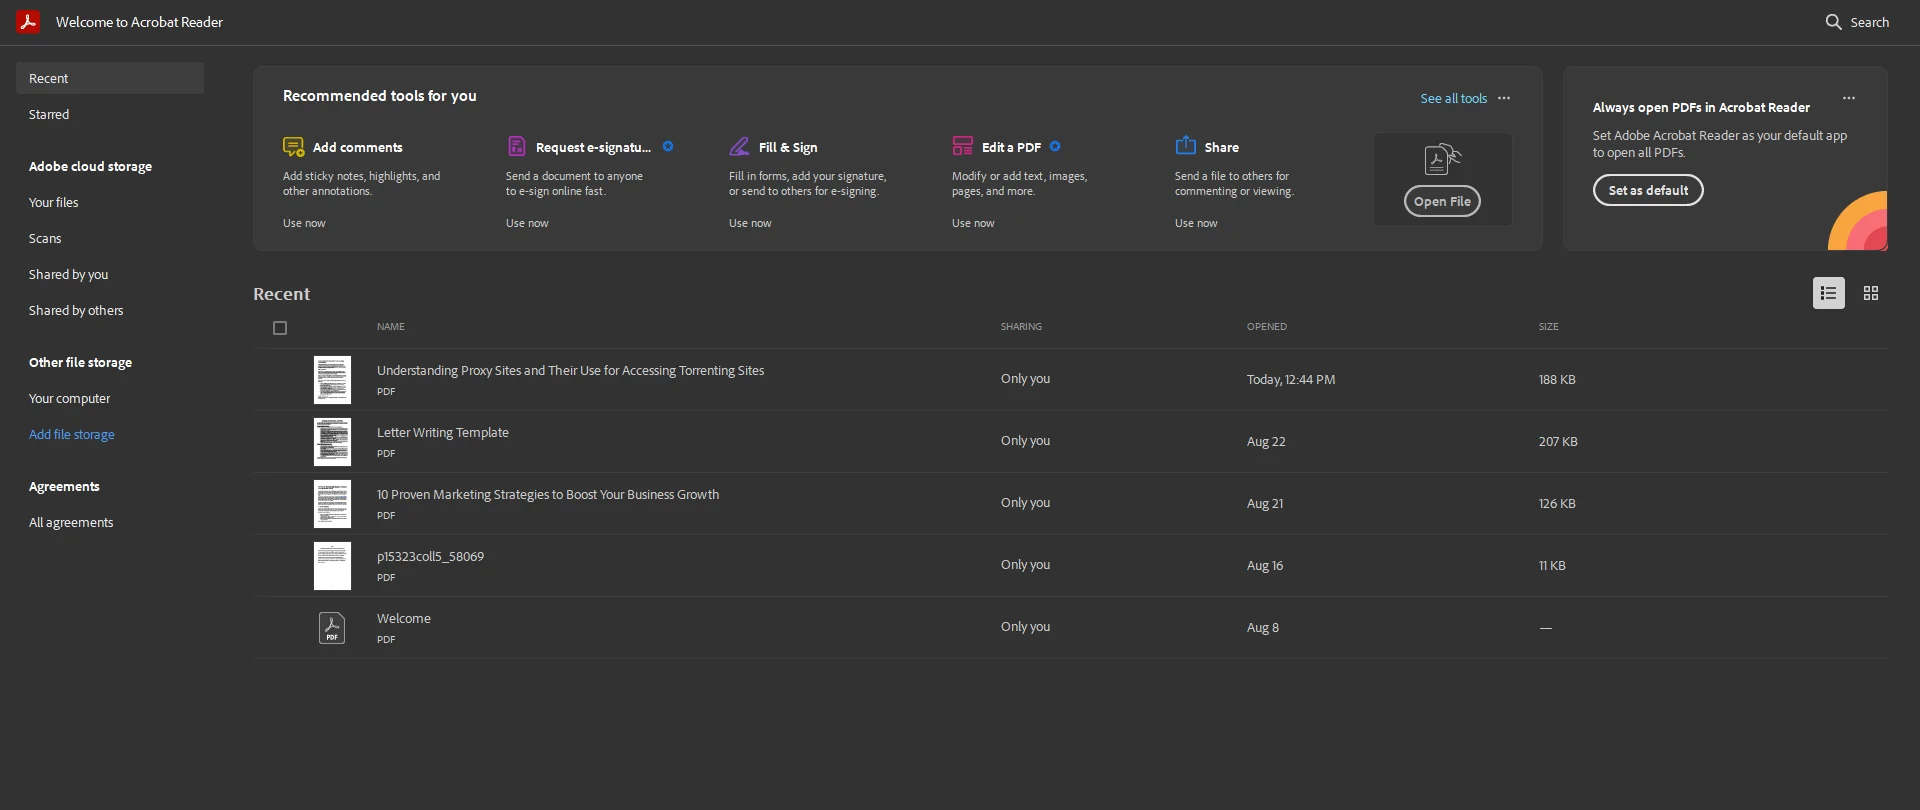Open Scans in sidebar
The height and width of the screenshot is (810, 1920).
click(x=45, y=238)
